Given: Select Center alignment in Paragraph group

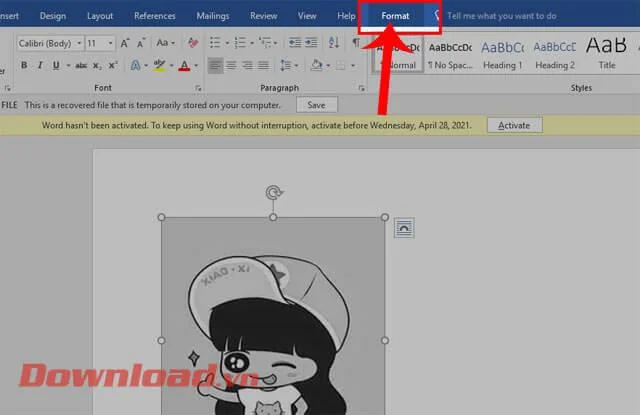Looking at the screenshot, I should 232,65.
